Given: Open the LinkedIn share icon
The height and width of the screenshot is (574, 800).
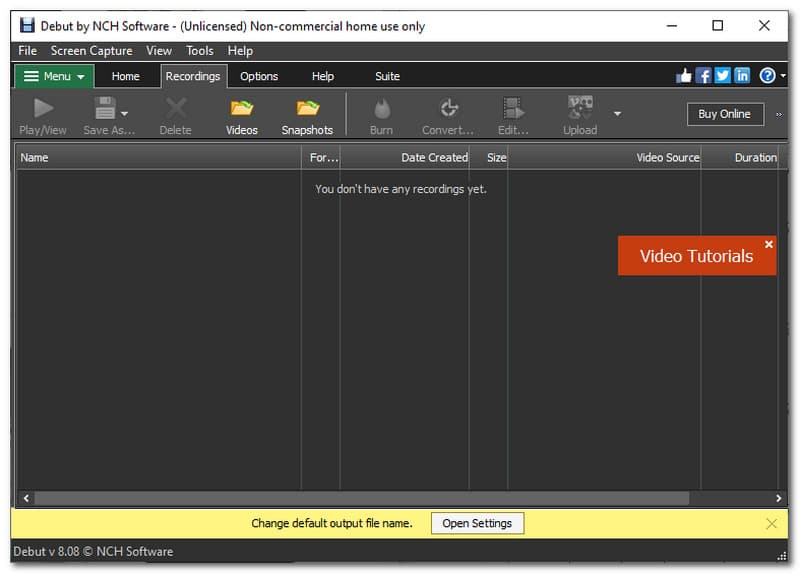Looking at the screenshot, I should coord(742,76).
